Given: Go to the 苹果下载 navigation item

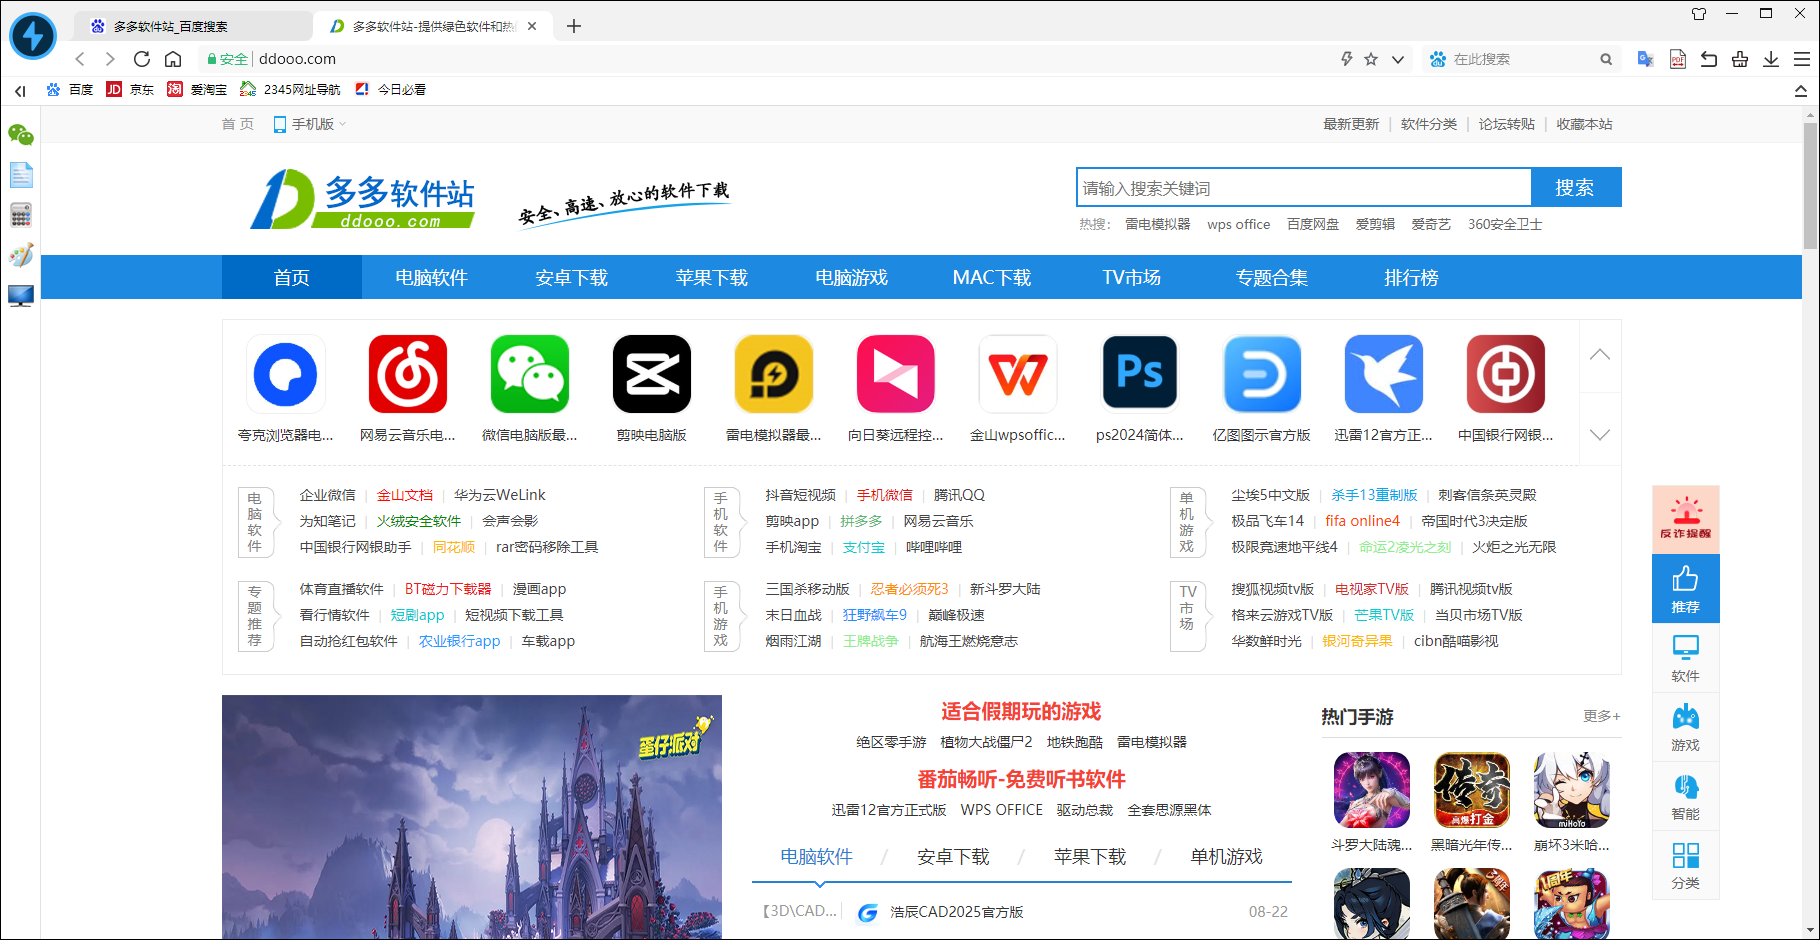Looking at the screenshot, I should click(x=712, y=277).
